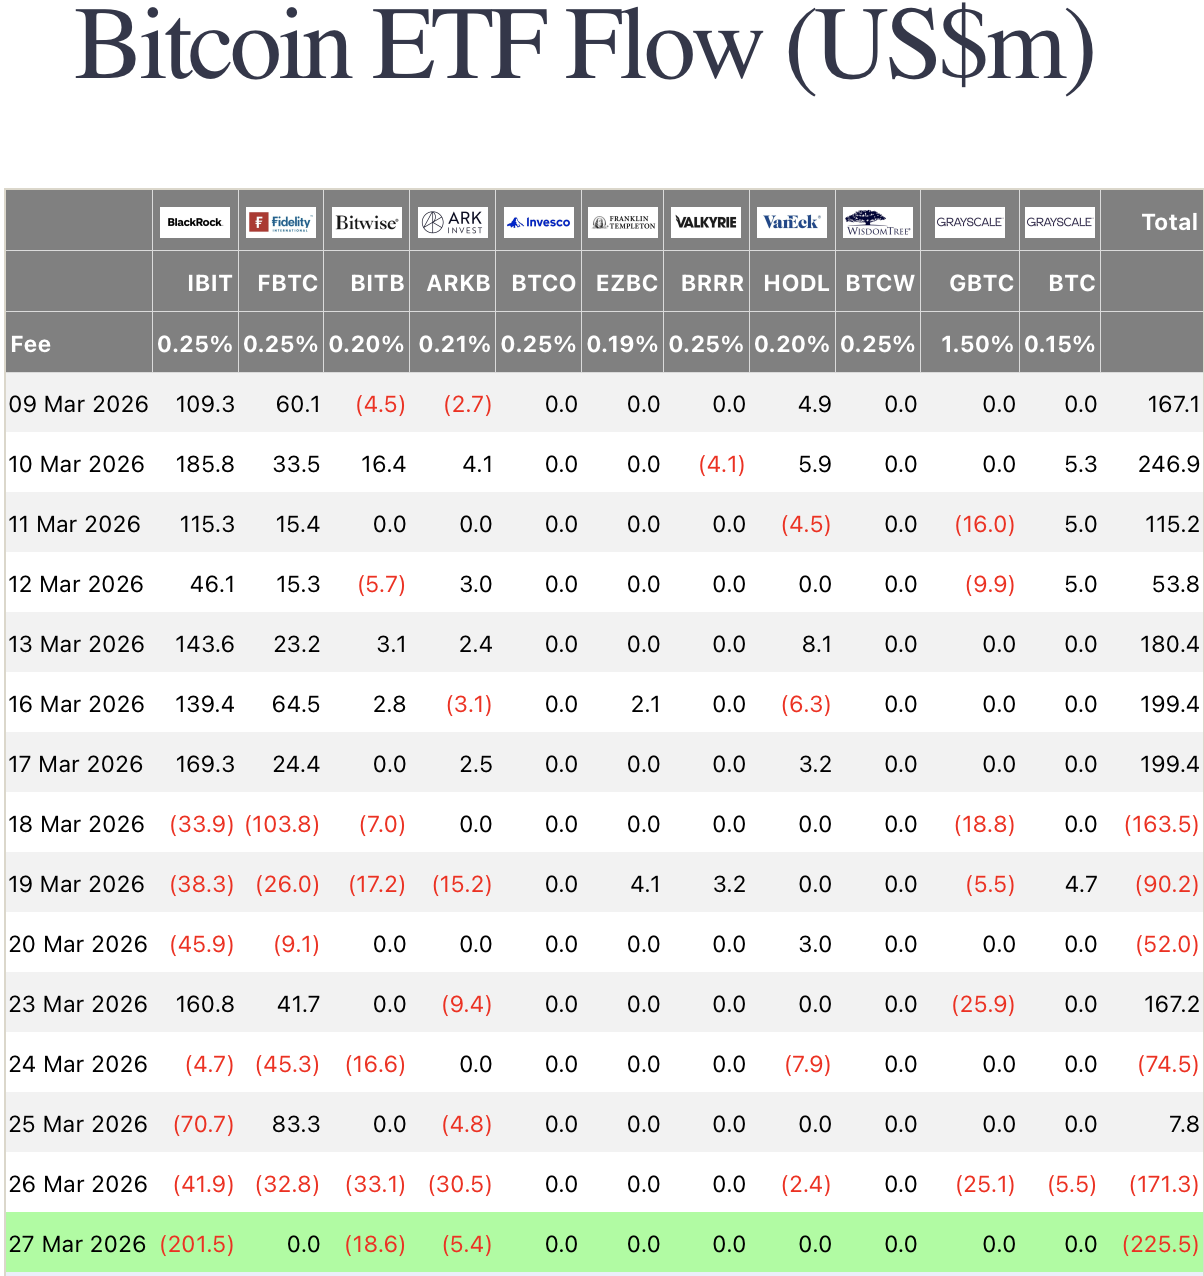Screen dimensions: 1204x1276
Task: Click the (225.5) total on 27 Mar
Action: point(1160,1244)
